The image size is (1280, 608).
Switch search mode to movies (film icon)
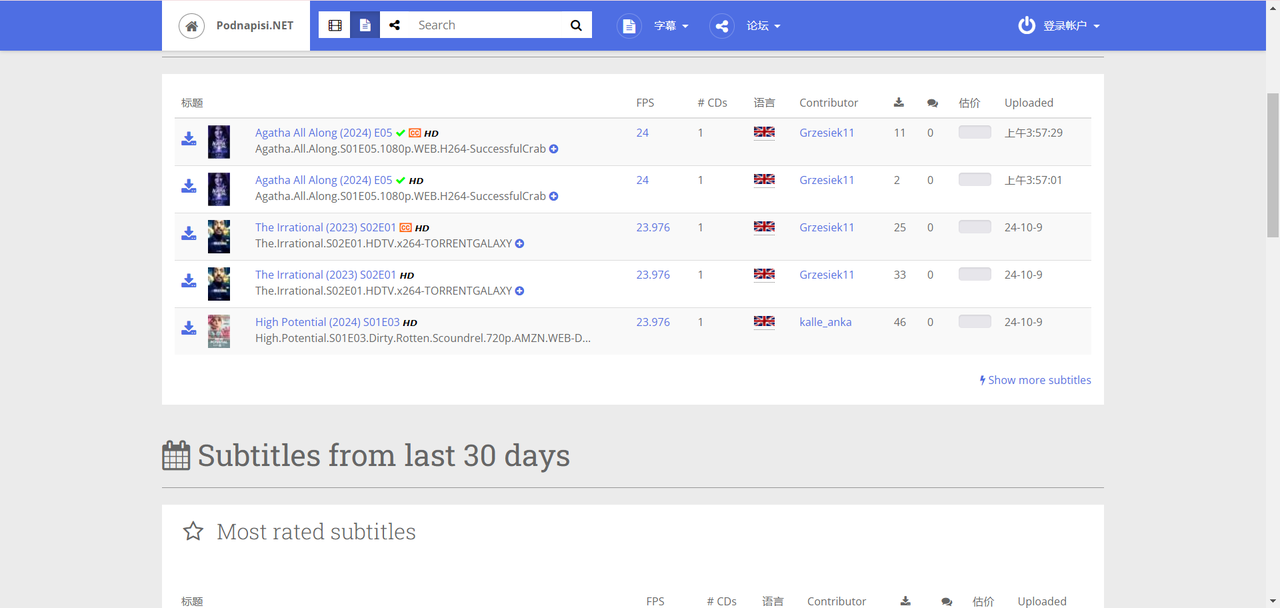coord(335,26)
